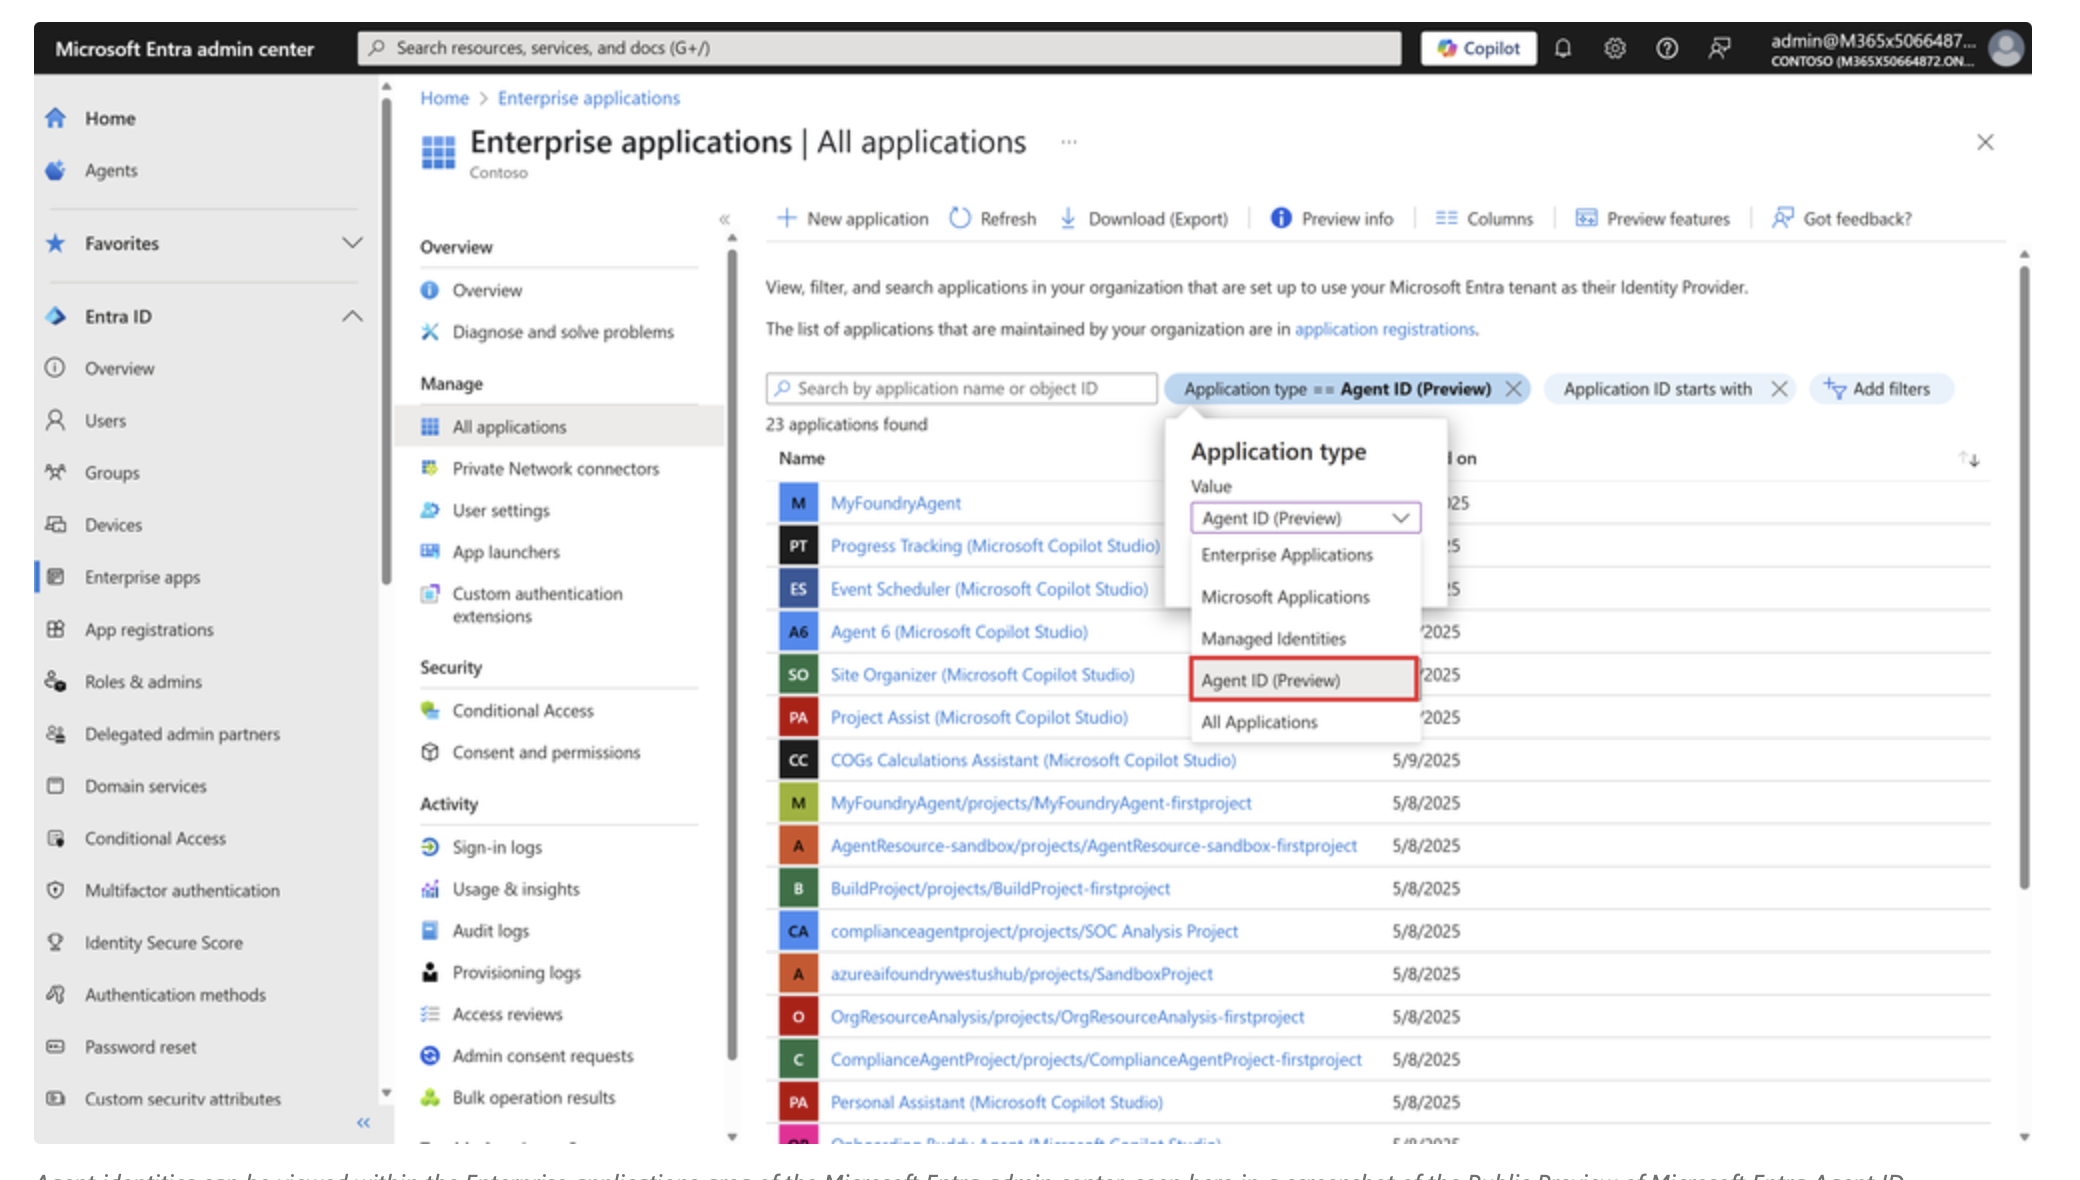Click the search resources box
The width and height of the screenshot is (2080, 1180).
[x=879, y=48]
